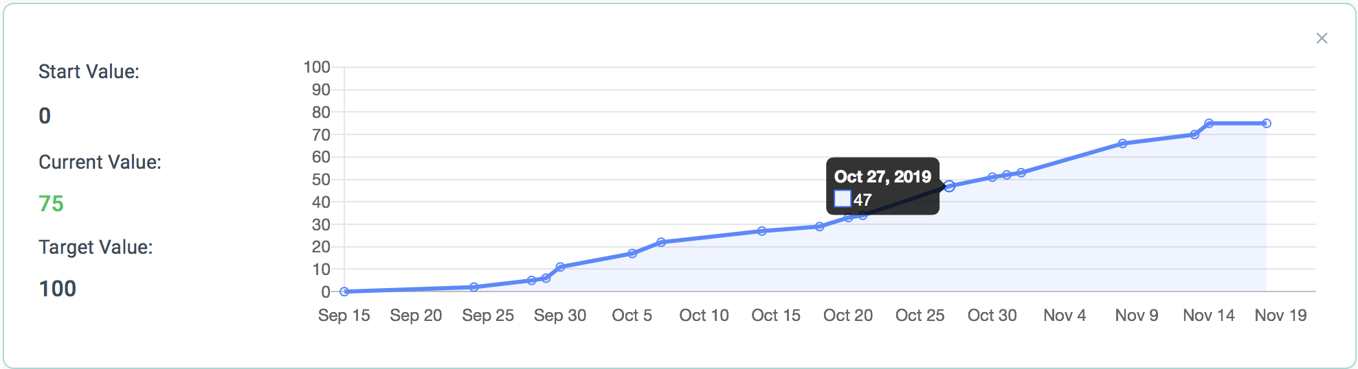Click the Start Value label

click(x=89, y=72)
